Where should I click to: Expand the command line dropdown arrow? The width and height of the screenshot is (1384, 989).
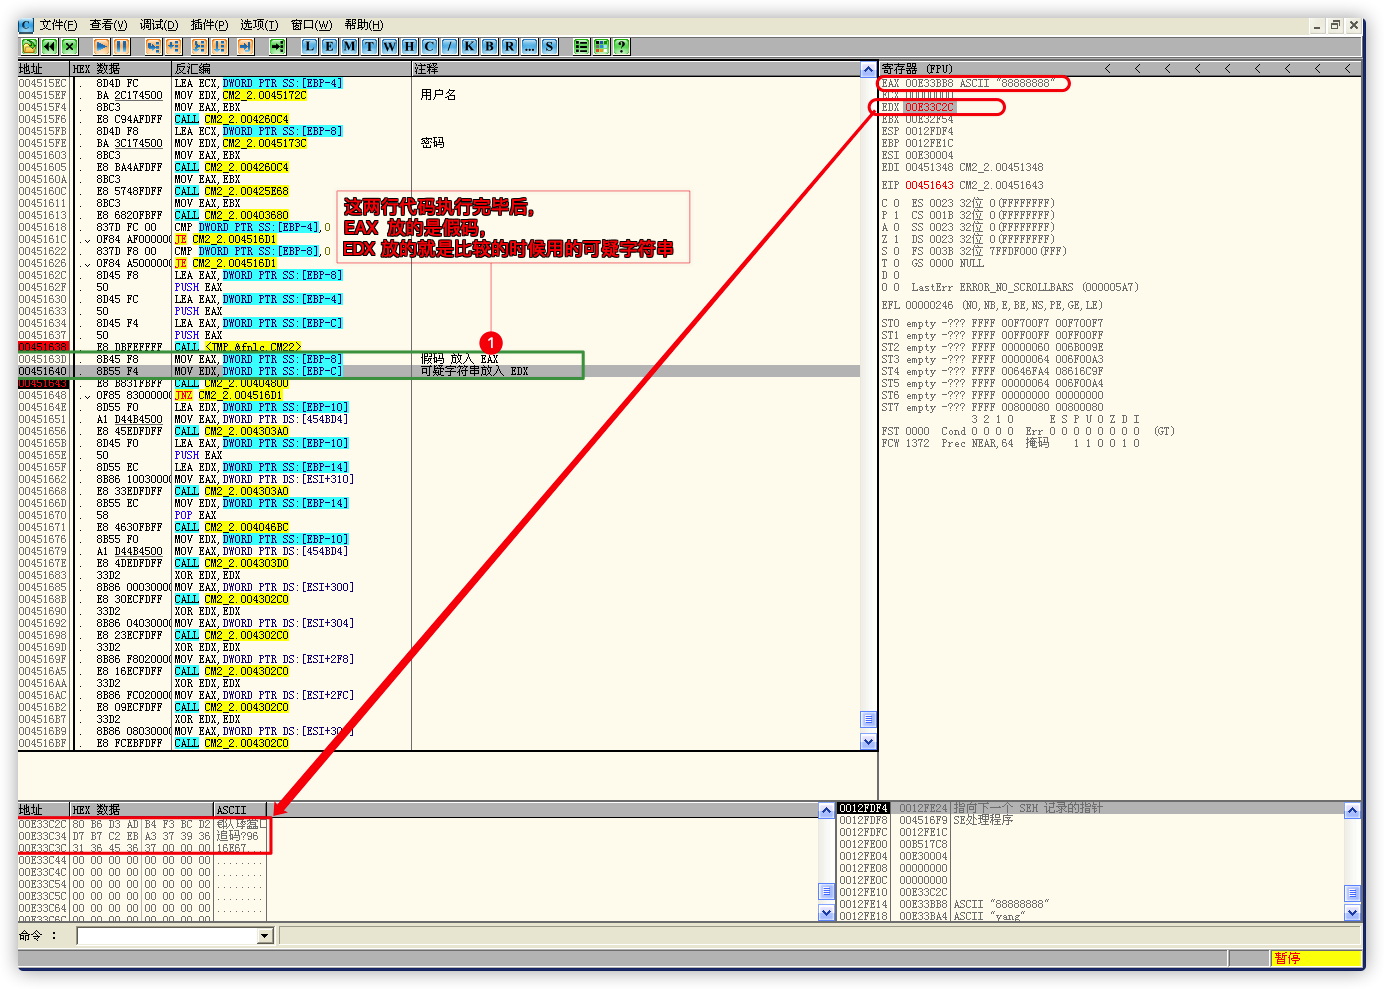(265, 936)
